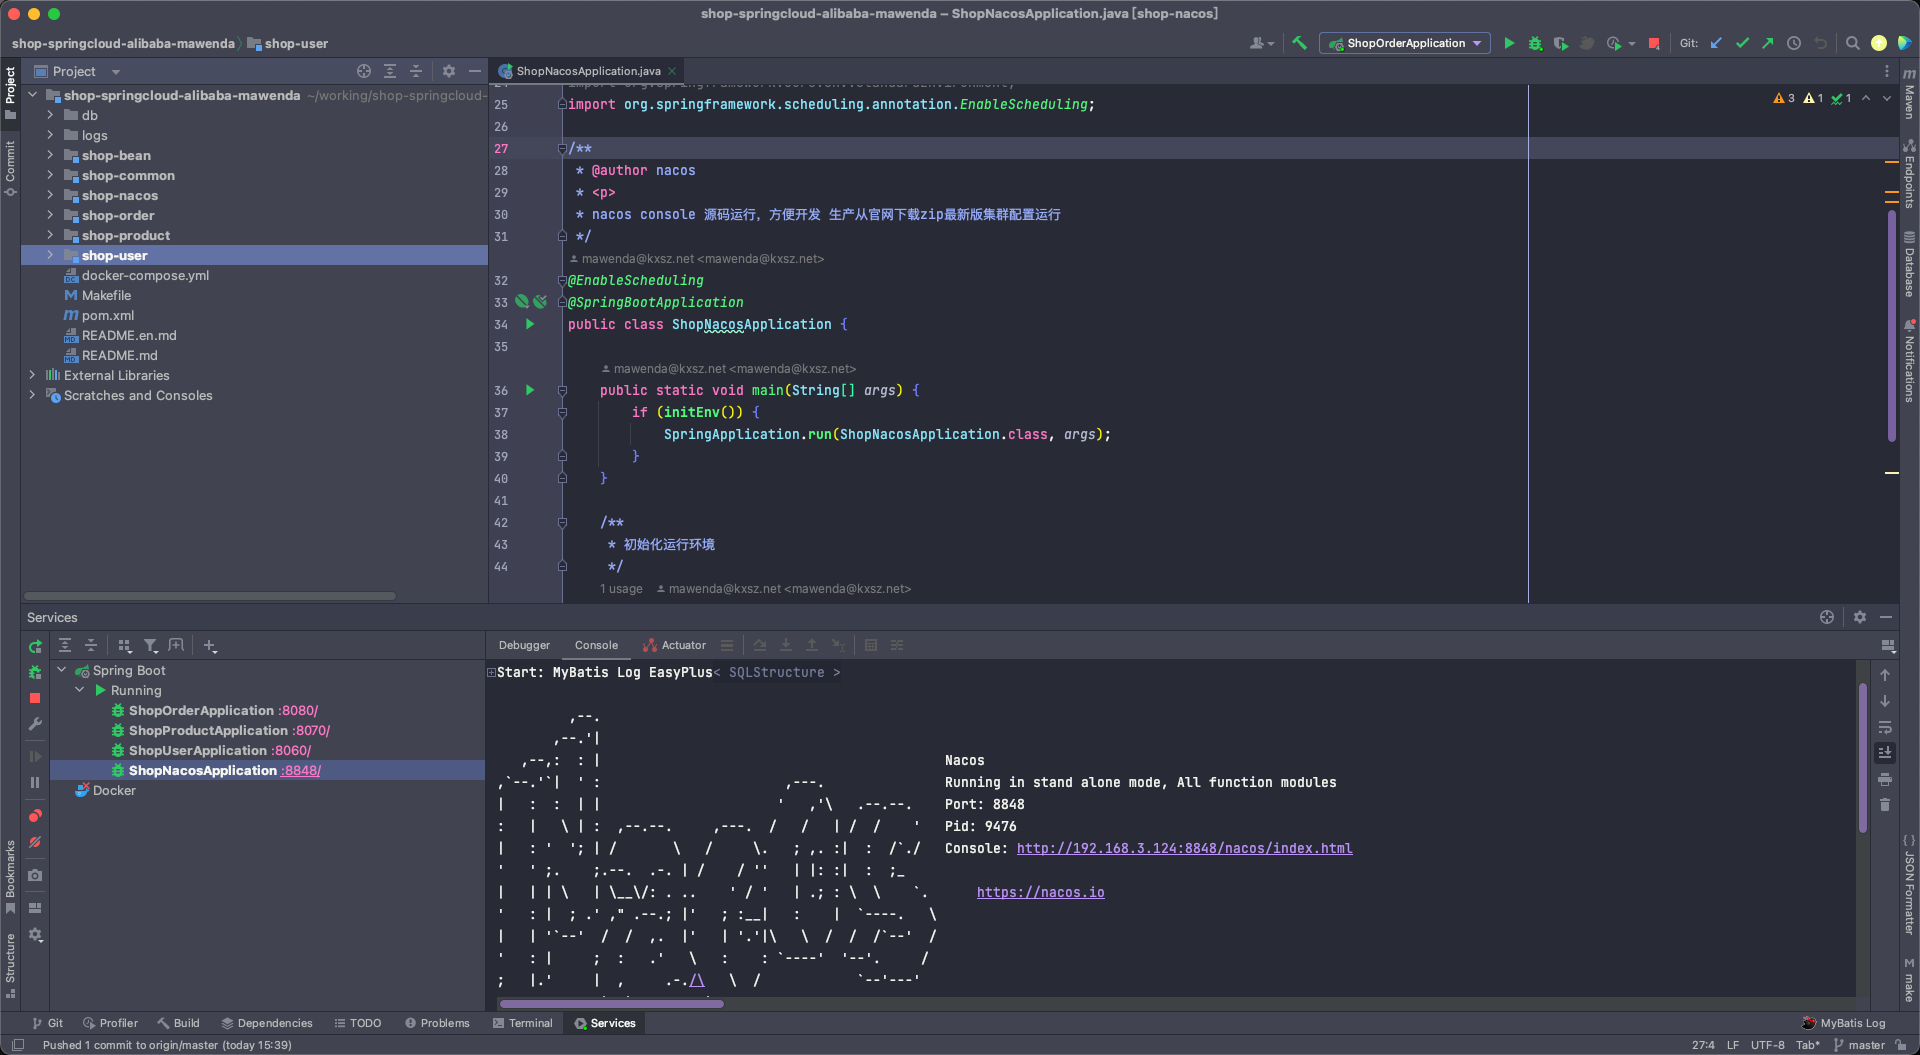Viewport: 1920px width, 1055px height.
Task: Run ShopOrderApplication with the green play button
Action: pyautogui.click(x=1509, y=43)
